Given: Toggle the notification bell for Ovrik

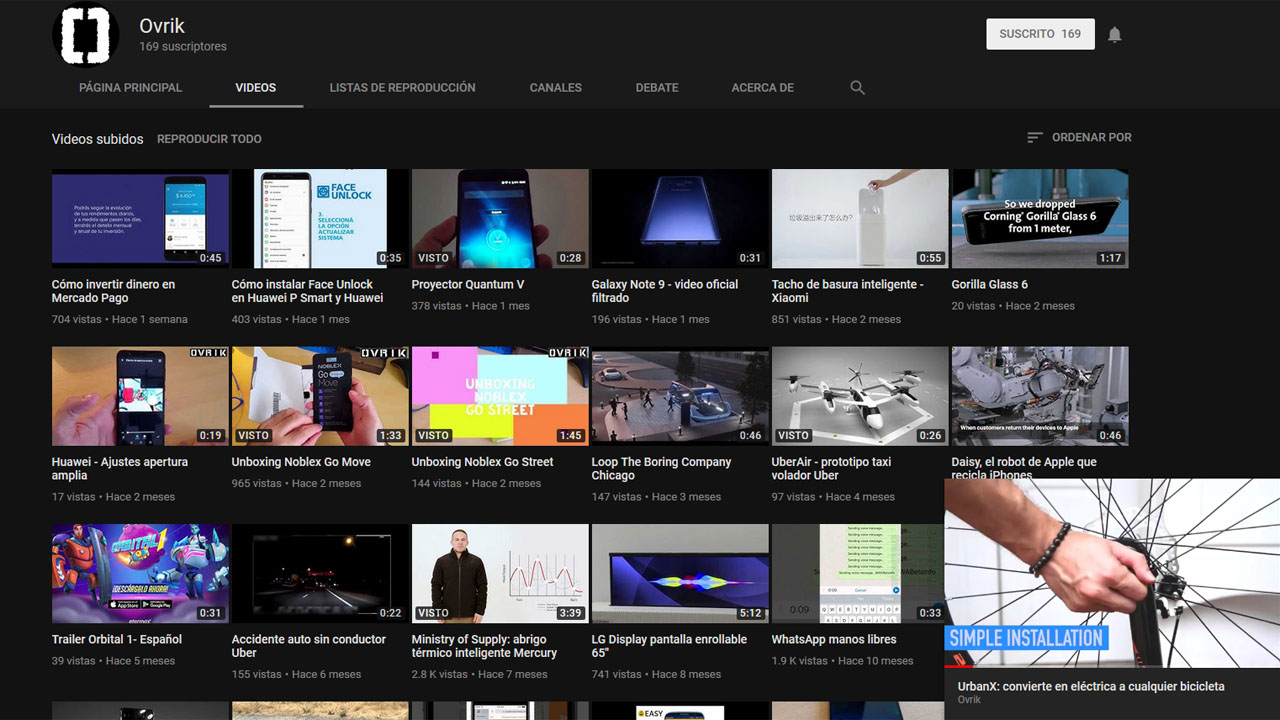Looking at the screenshot, I should (x=1115, y=35).
